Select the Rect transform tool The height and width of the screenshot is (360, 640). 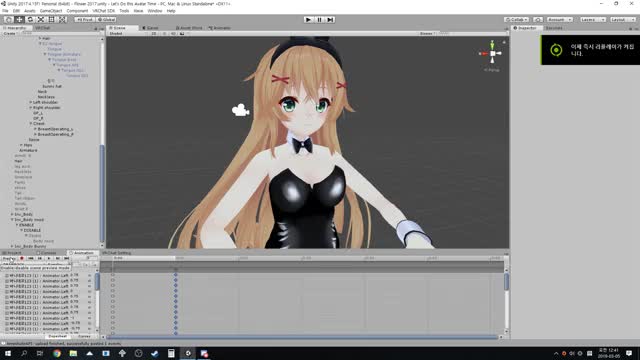pos(51,20)
